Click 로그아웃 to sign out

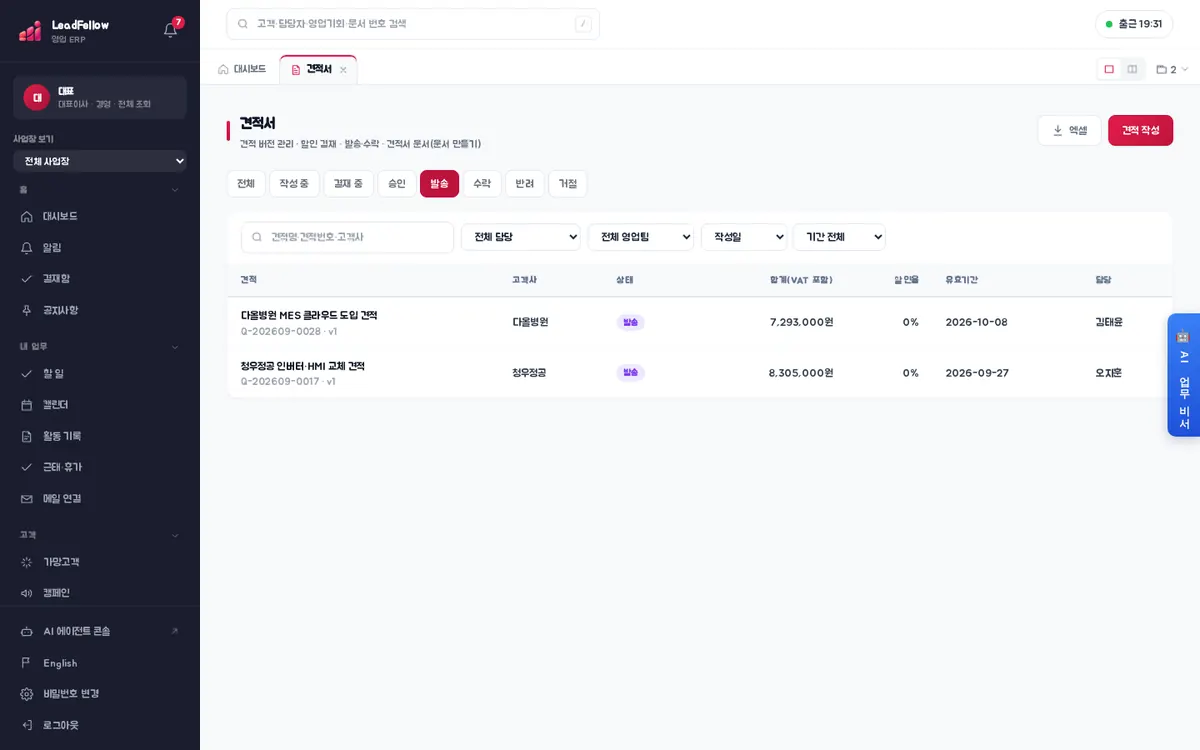[x=100, y=725]
